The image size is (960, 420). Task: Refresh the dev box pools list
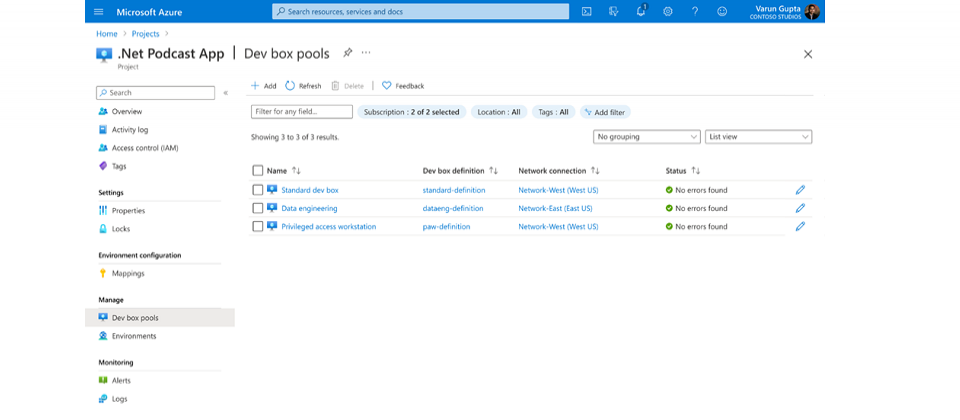(x=303, y=86)
